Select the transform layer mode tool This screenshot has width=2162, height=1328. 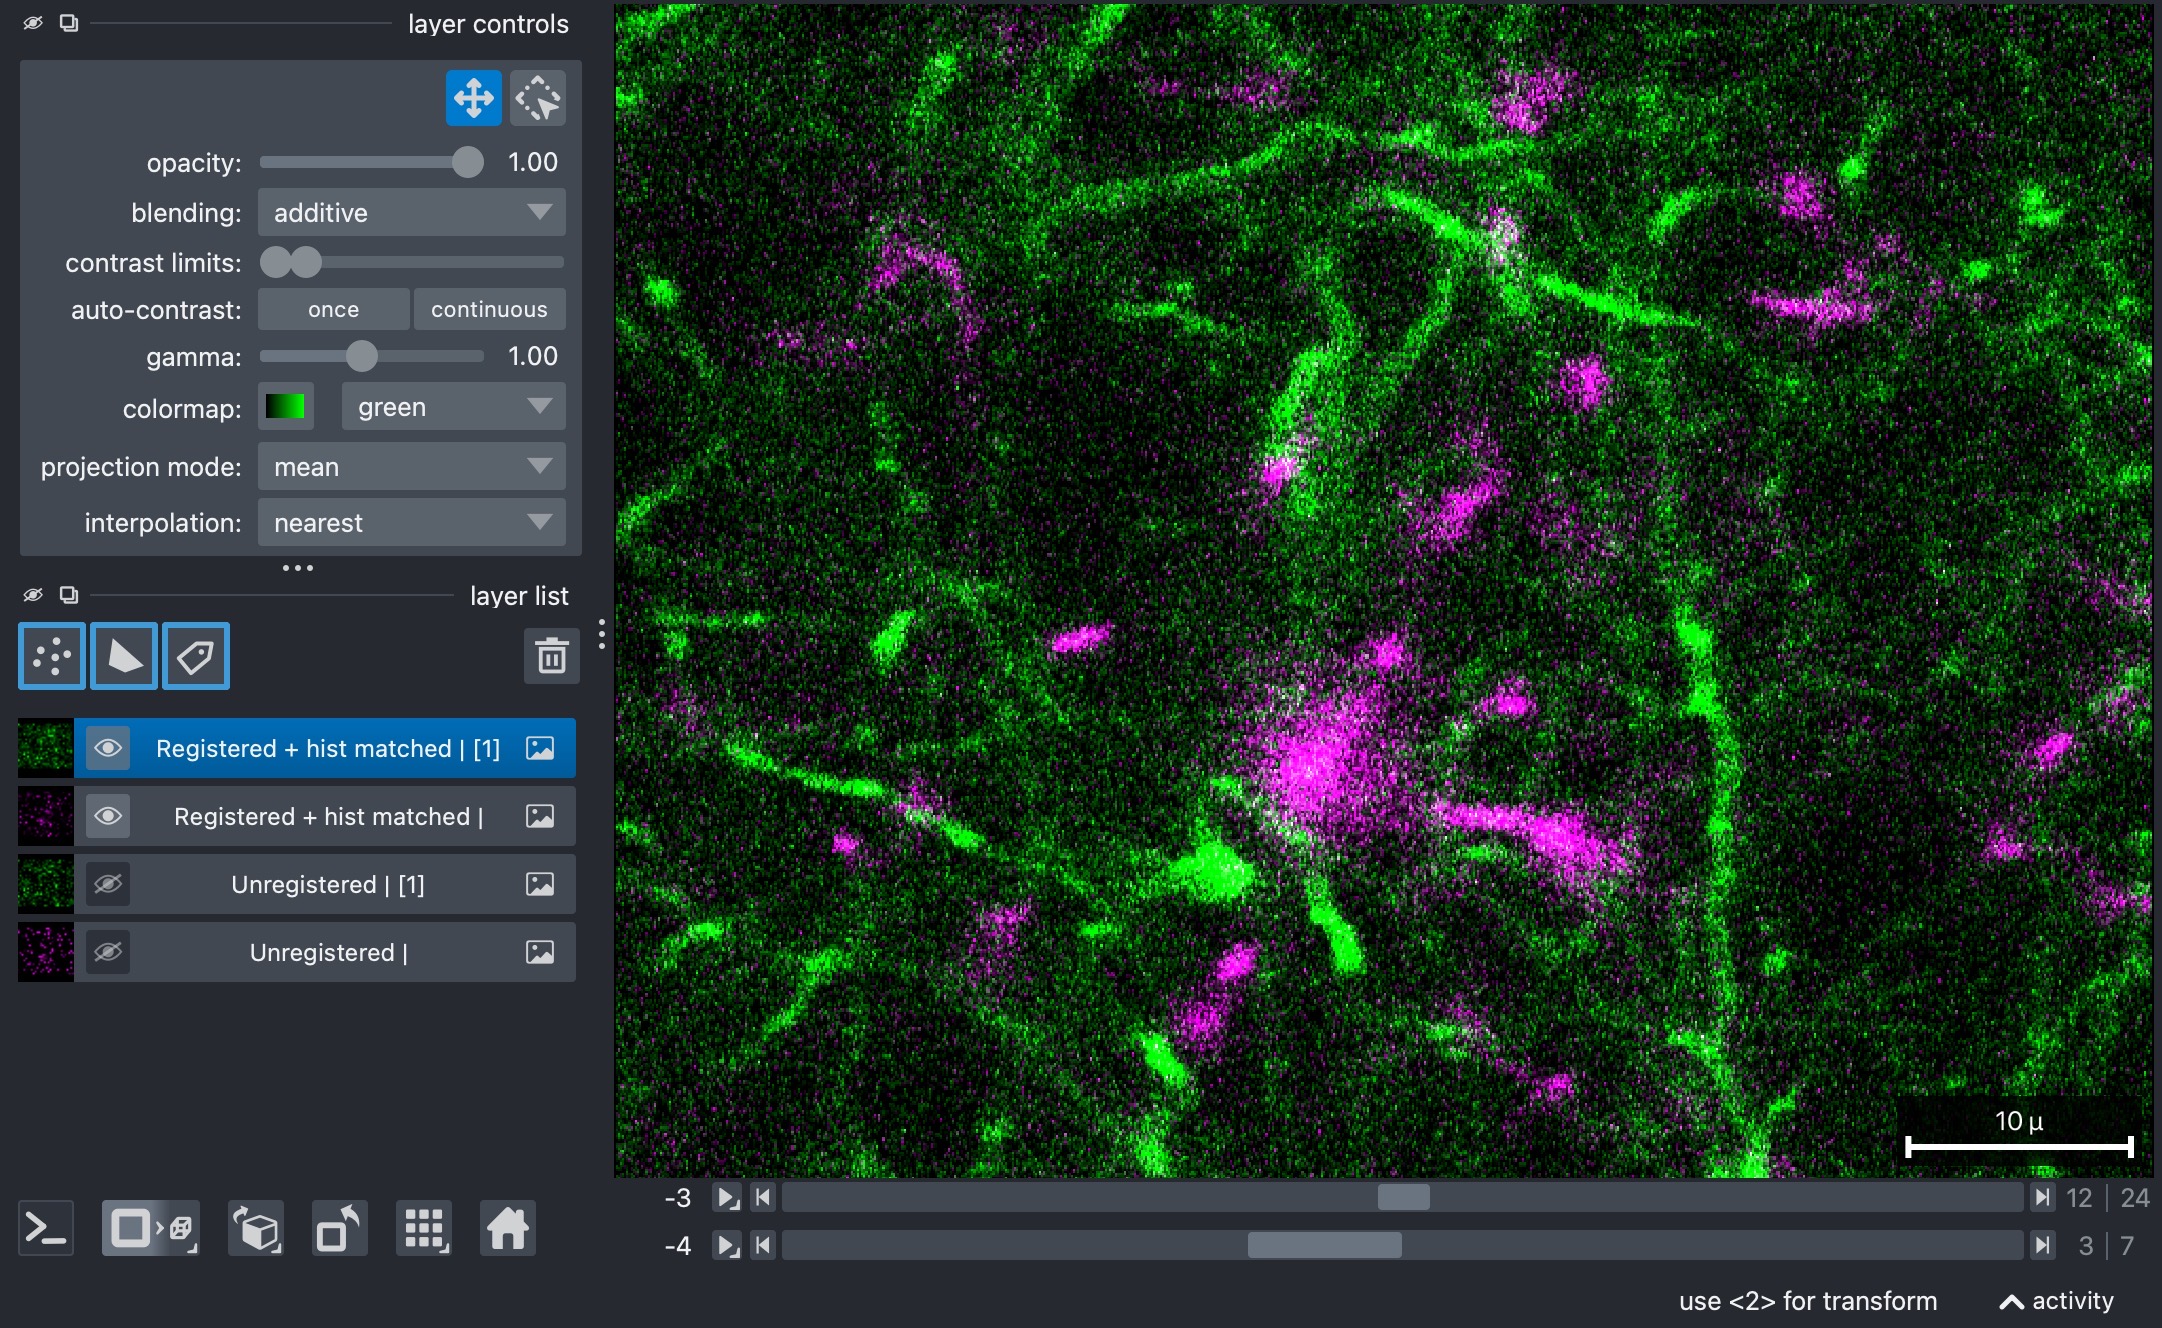pyautogui.click(x=538, y=98)
